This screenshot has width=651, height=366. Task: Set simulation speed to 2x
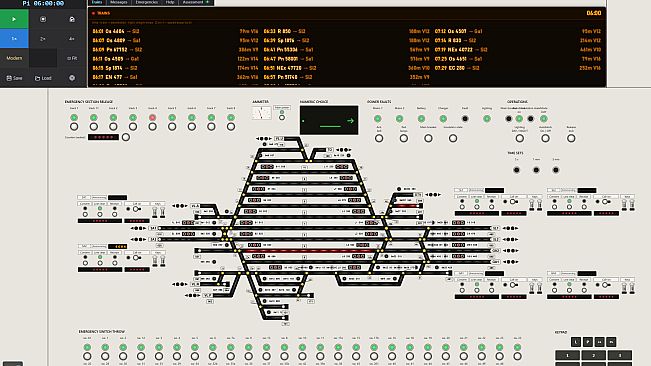point(43,39)
